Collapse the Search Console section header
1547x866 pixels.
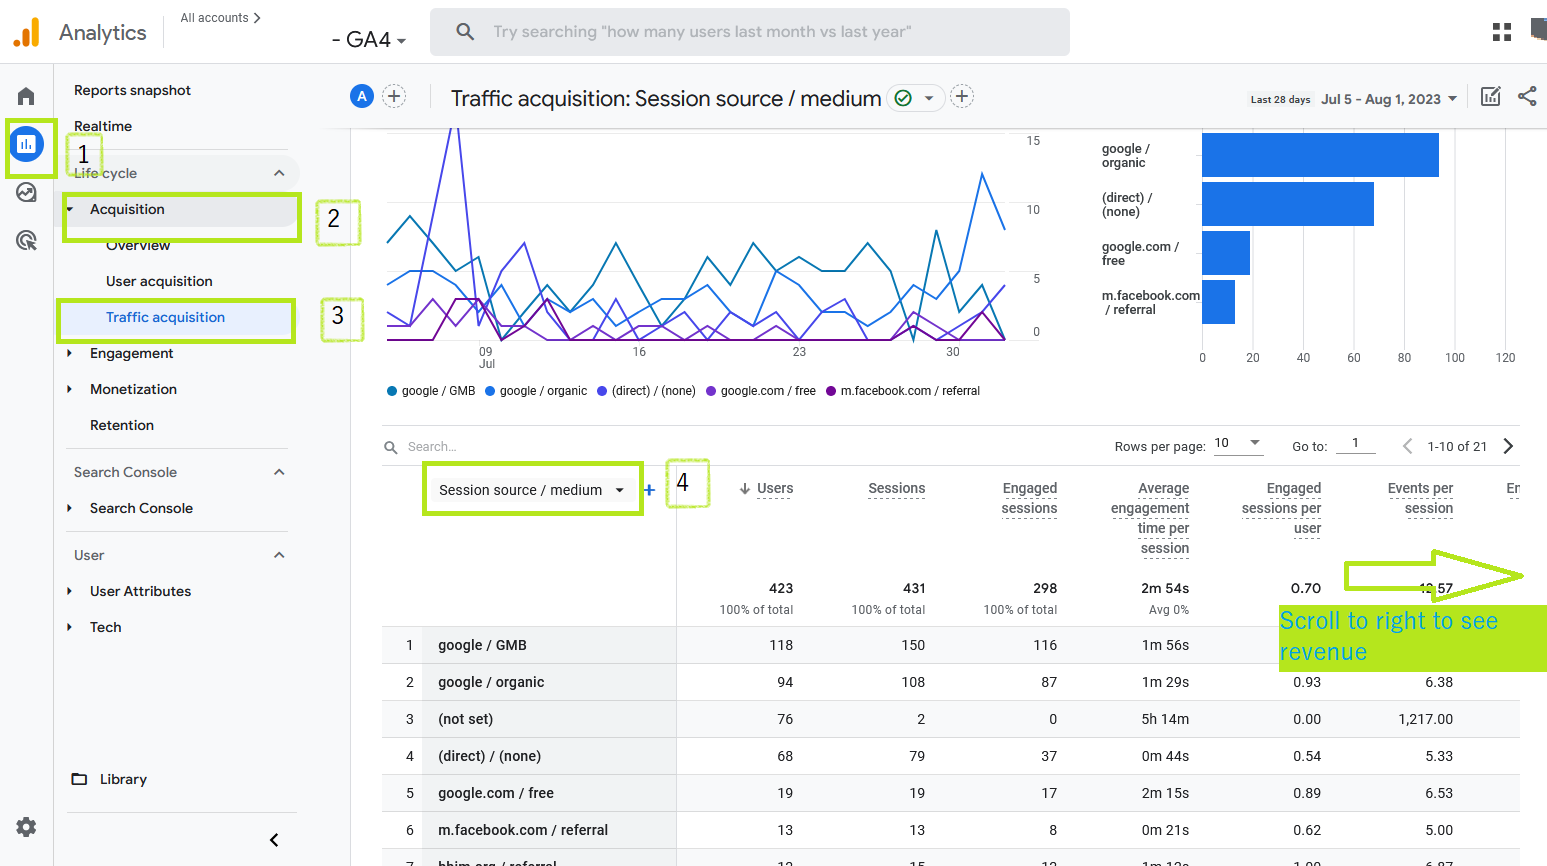pos(279,472)
